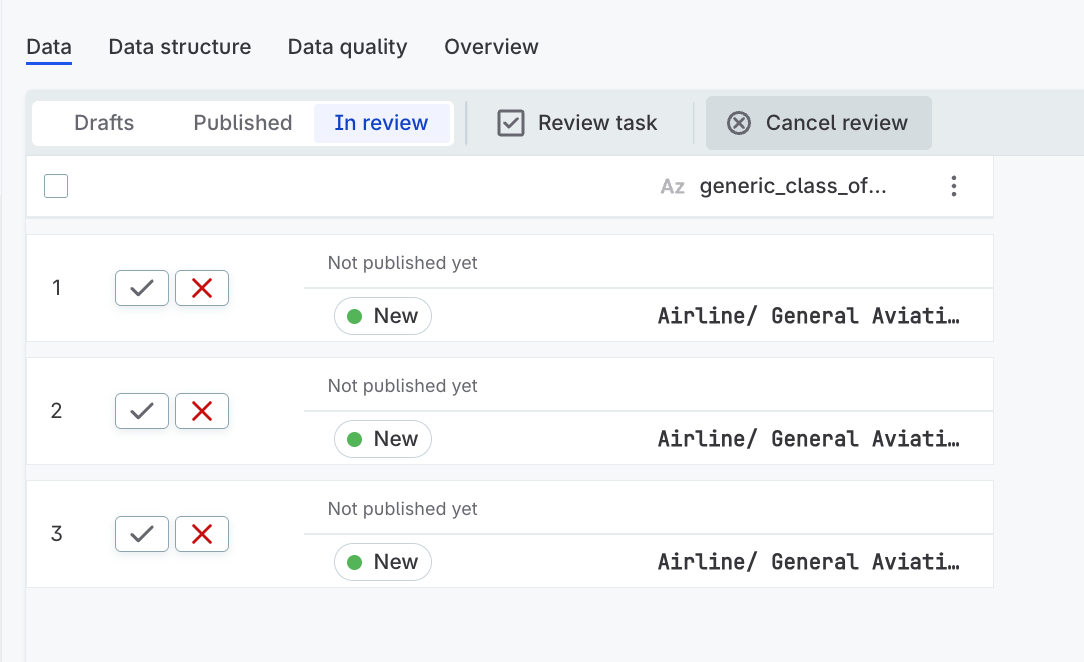Approve row 2 with the checkmark icon
This screenshot has height=662, width=1084.
[x=141, y=410]
